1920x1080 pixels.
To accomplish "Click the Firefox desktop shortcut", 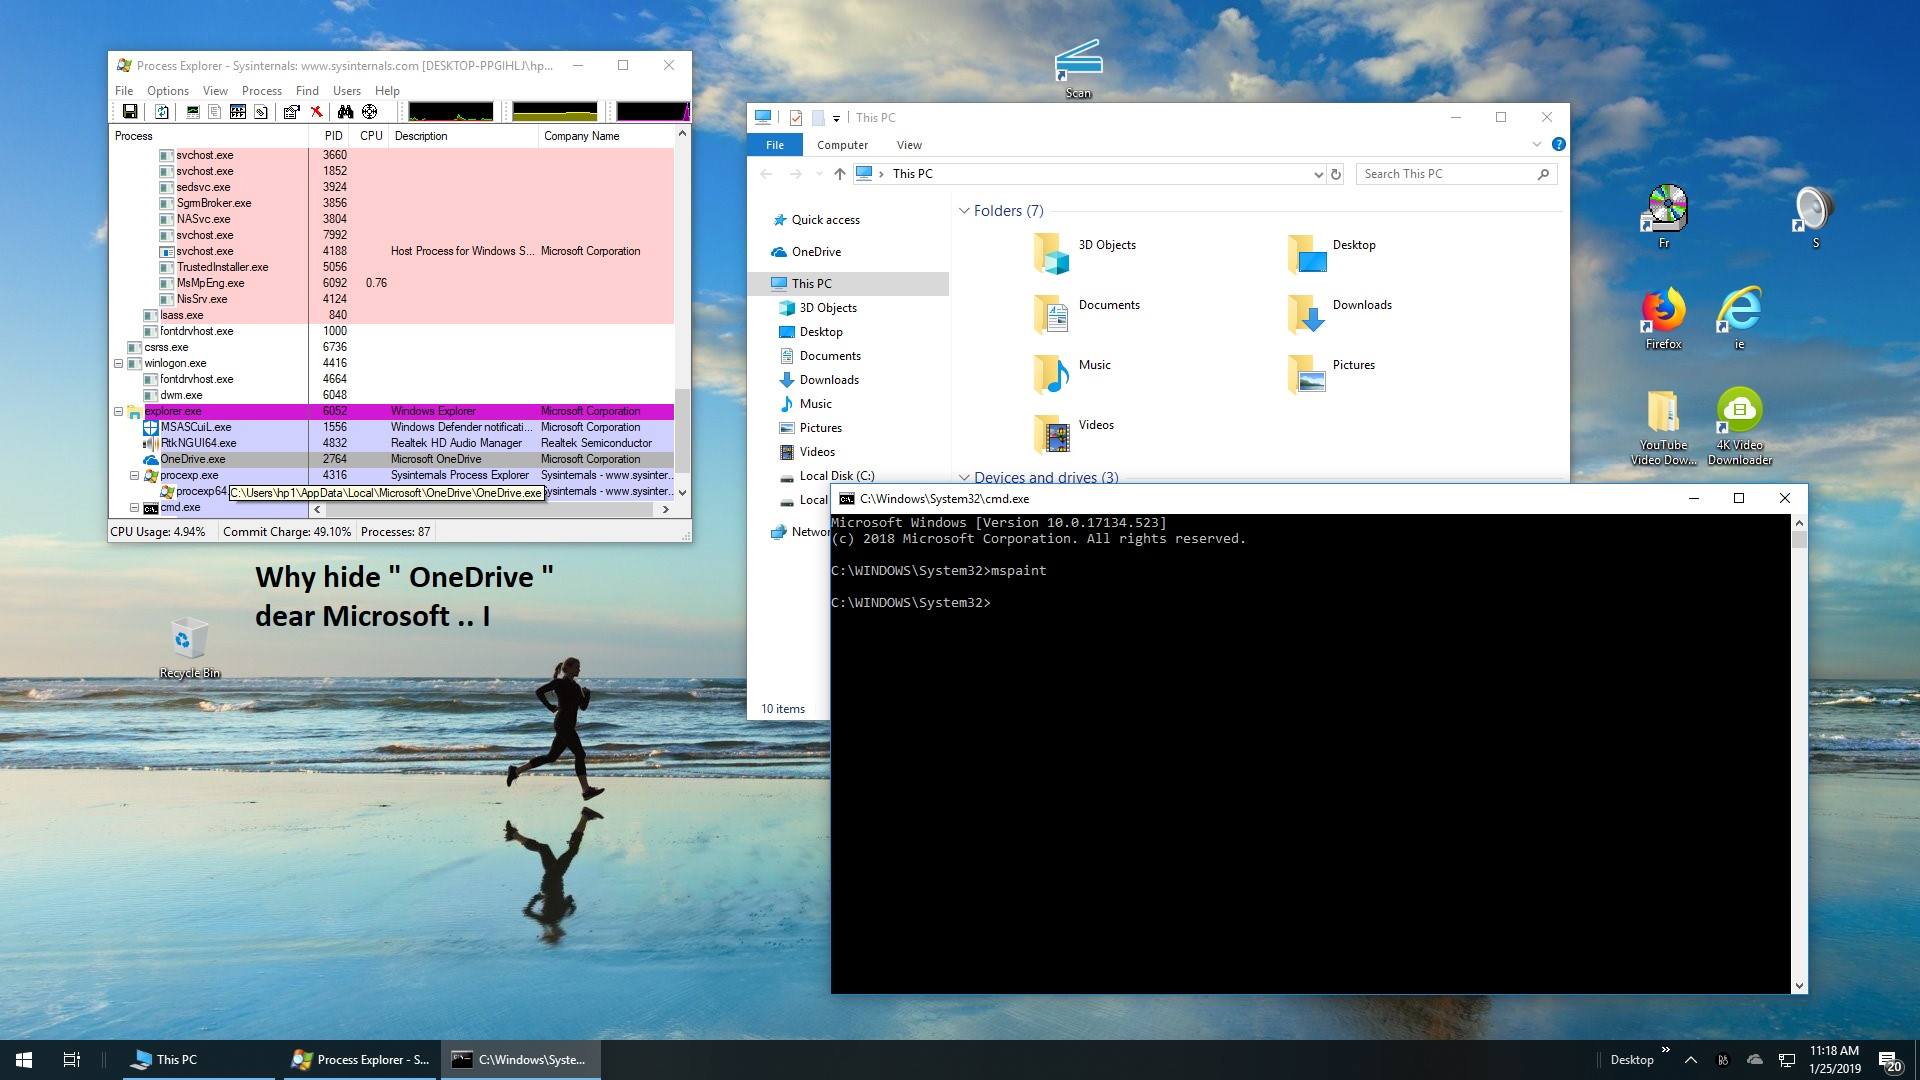I will point(1663,319).
